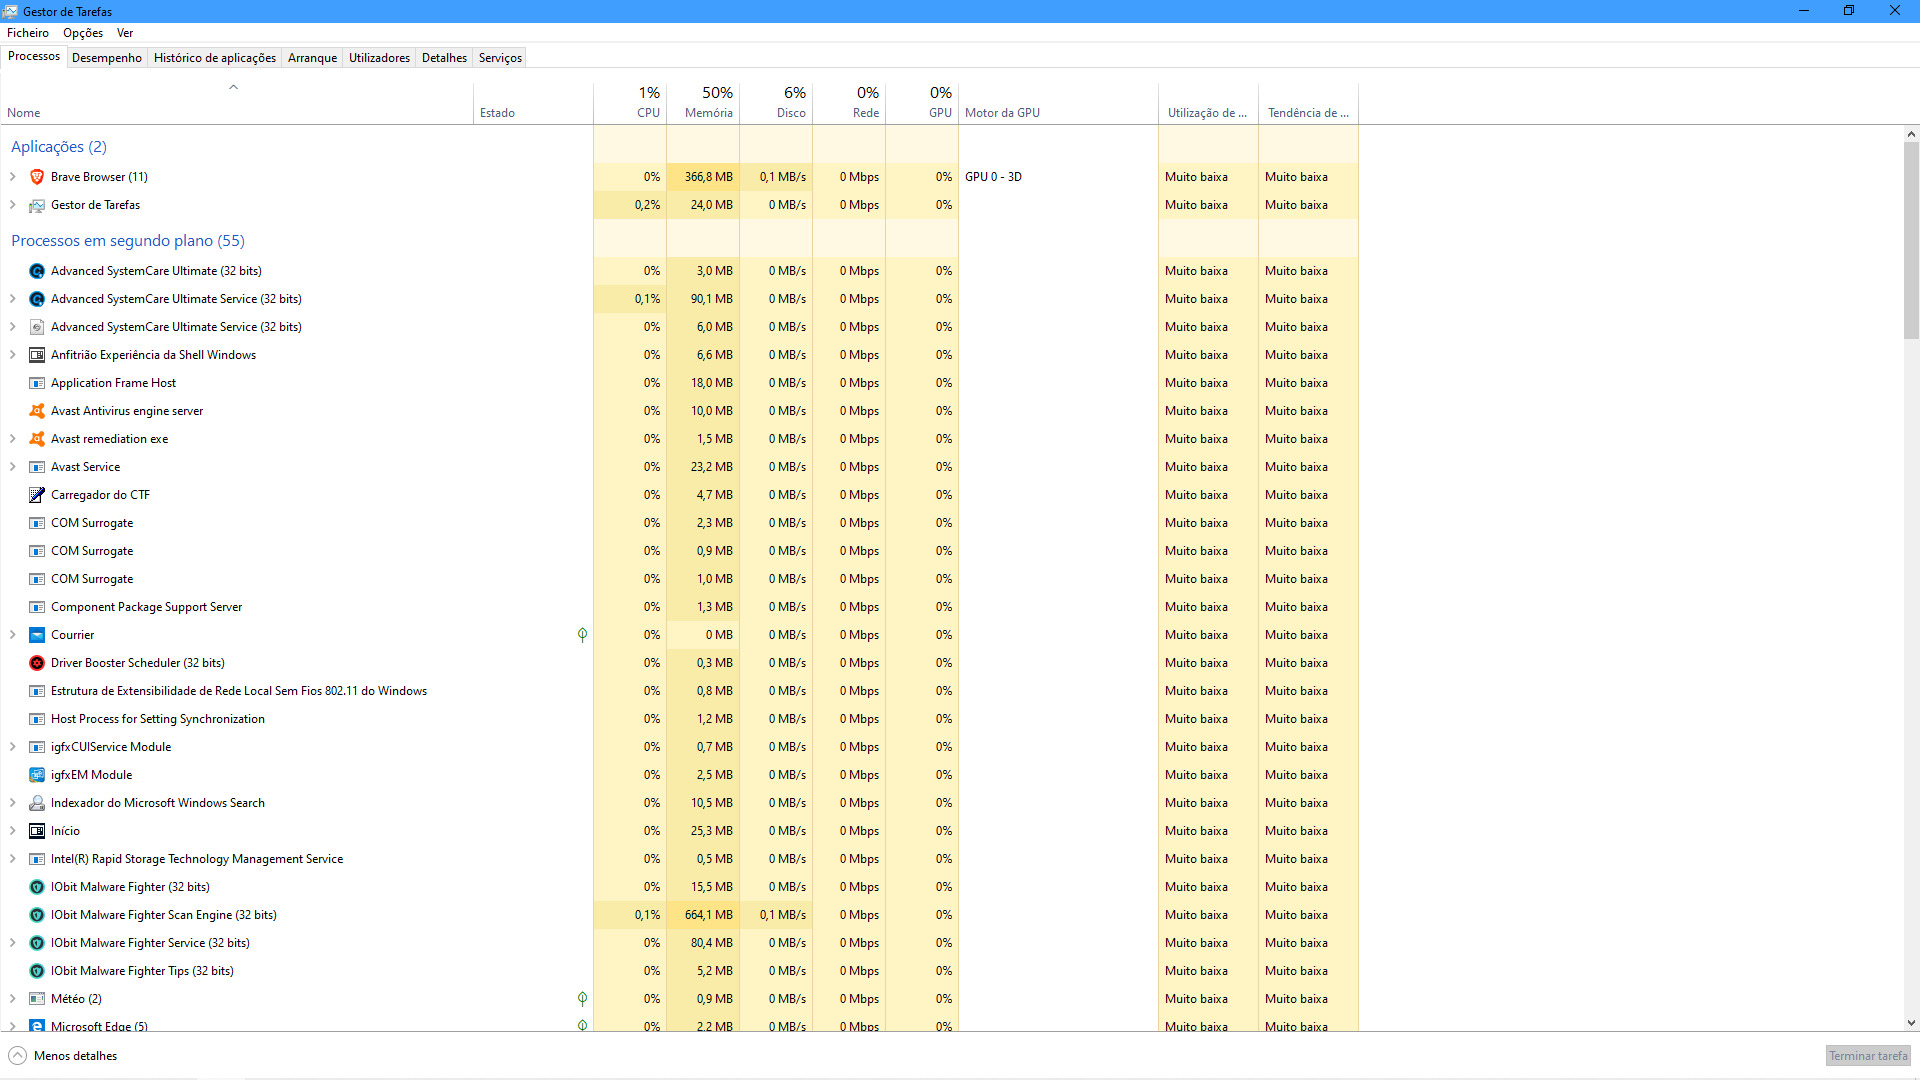Click the Driver Booster Scheduler red icon
Viewport: 1920px width, 1080px height.
pos(37,663)
